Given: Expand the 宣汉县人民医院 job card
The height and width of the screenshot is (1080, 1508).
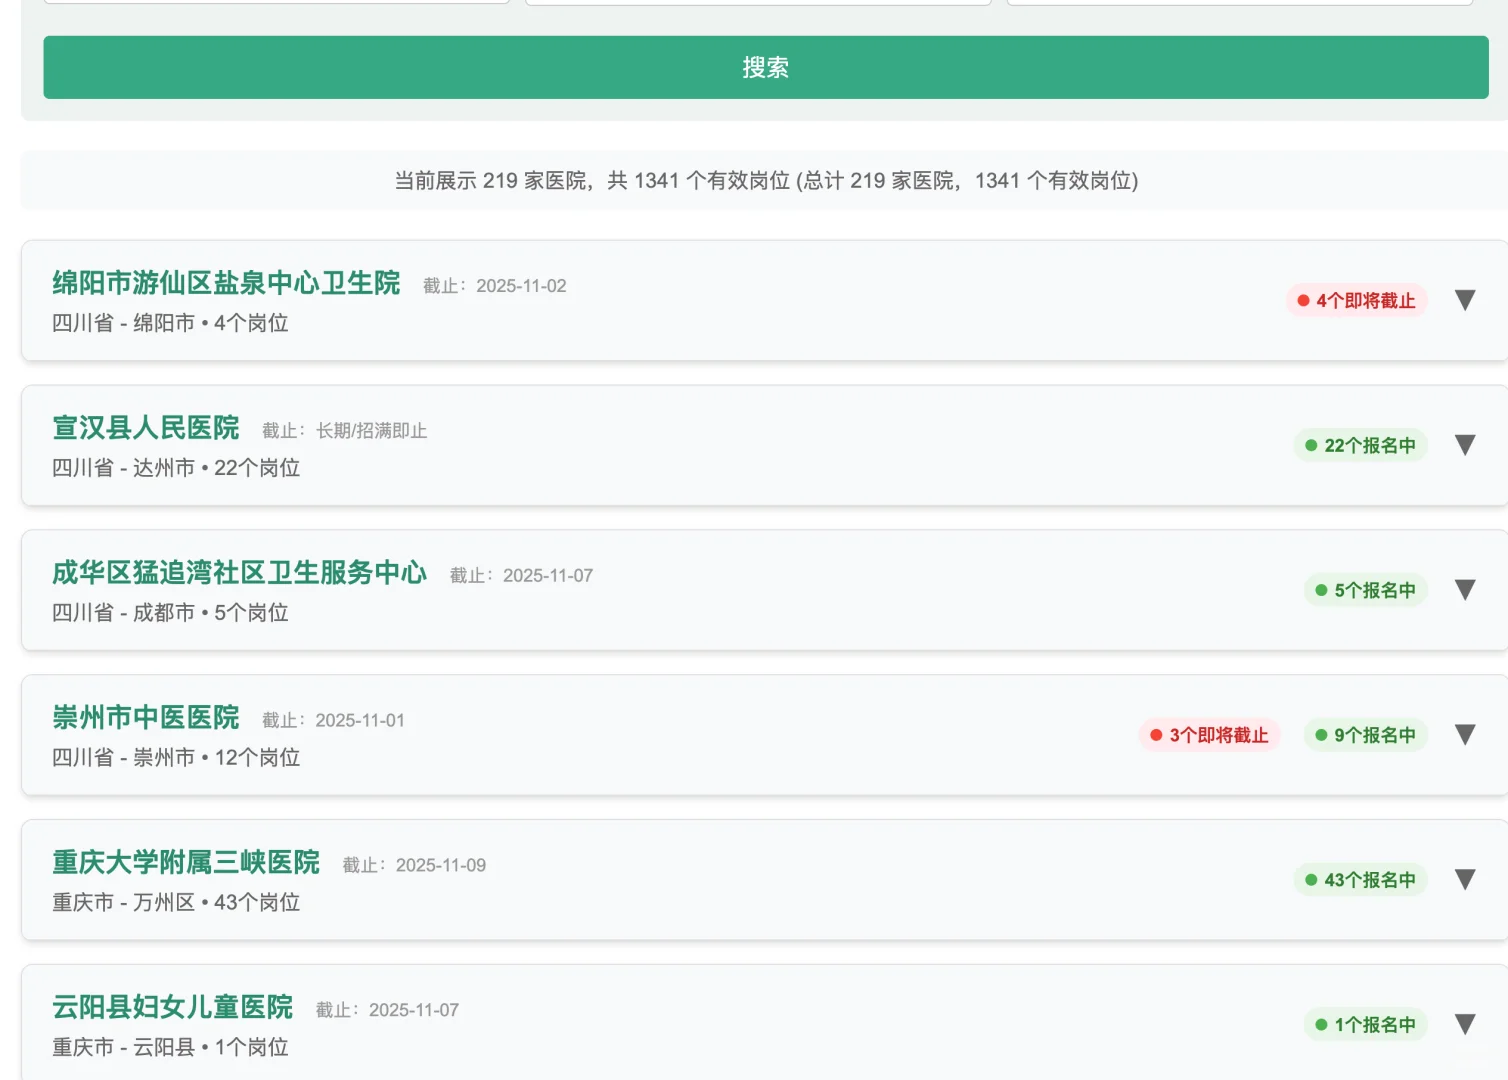Looking at the screenshot, I should click(1465, 445).
